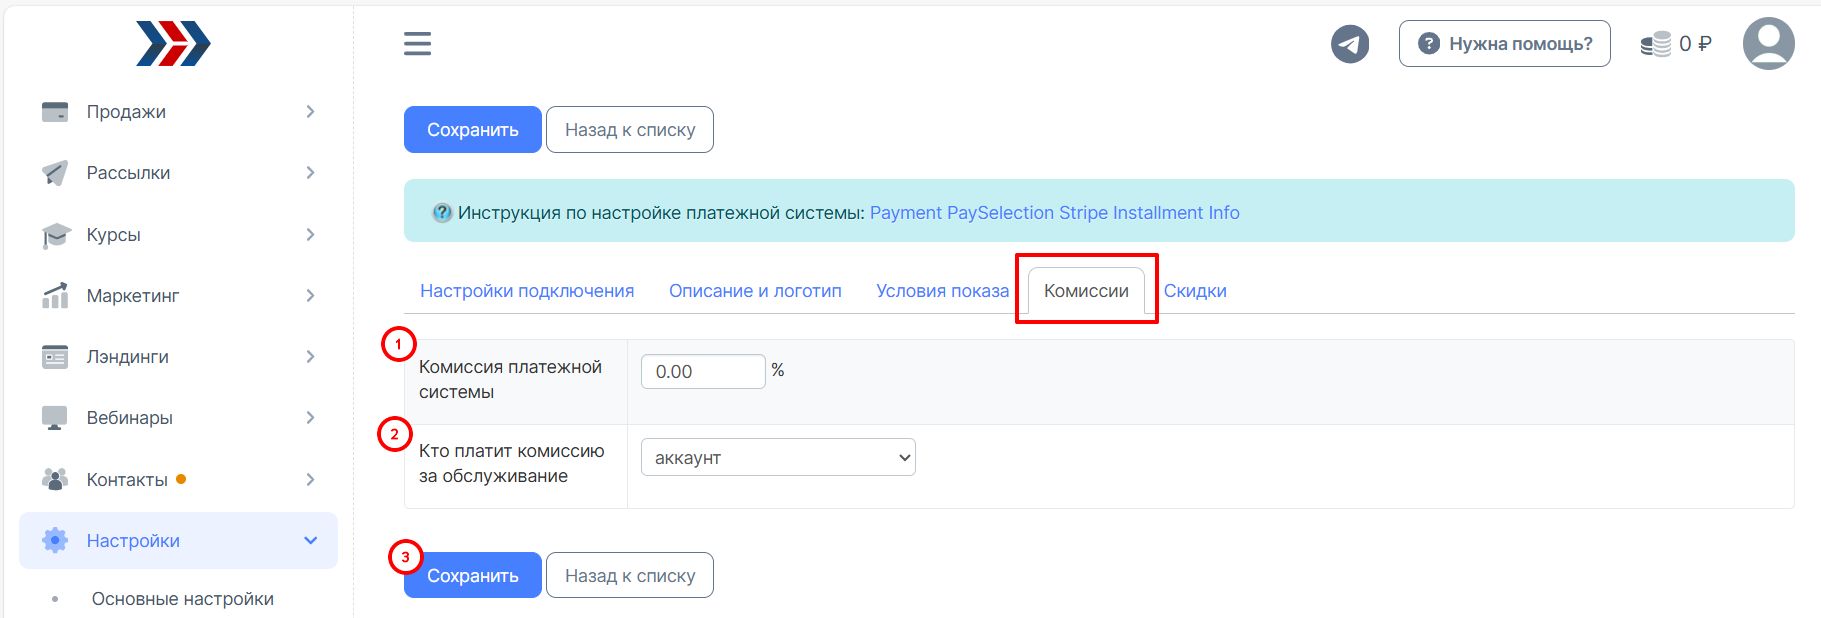Focus the payment system commission field
This screenshot has height=618, width=1821.
point(703,371)
